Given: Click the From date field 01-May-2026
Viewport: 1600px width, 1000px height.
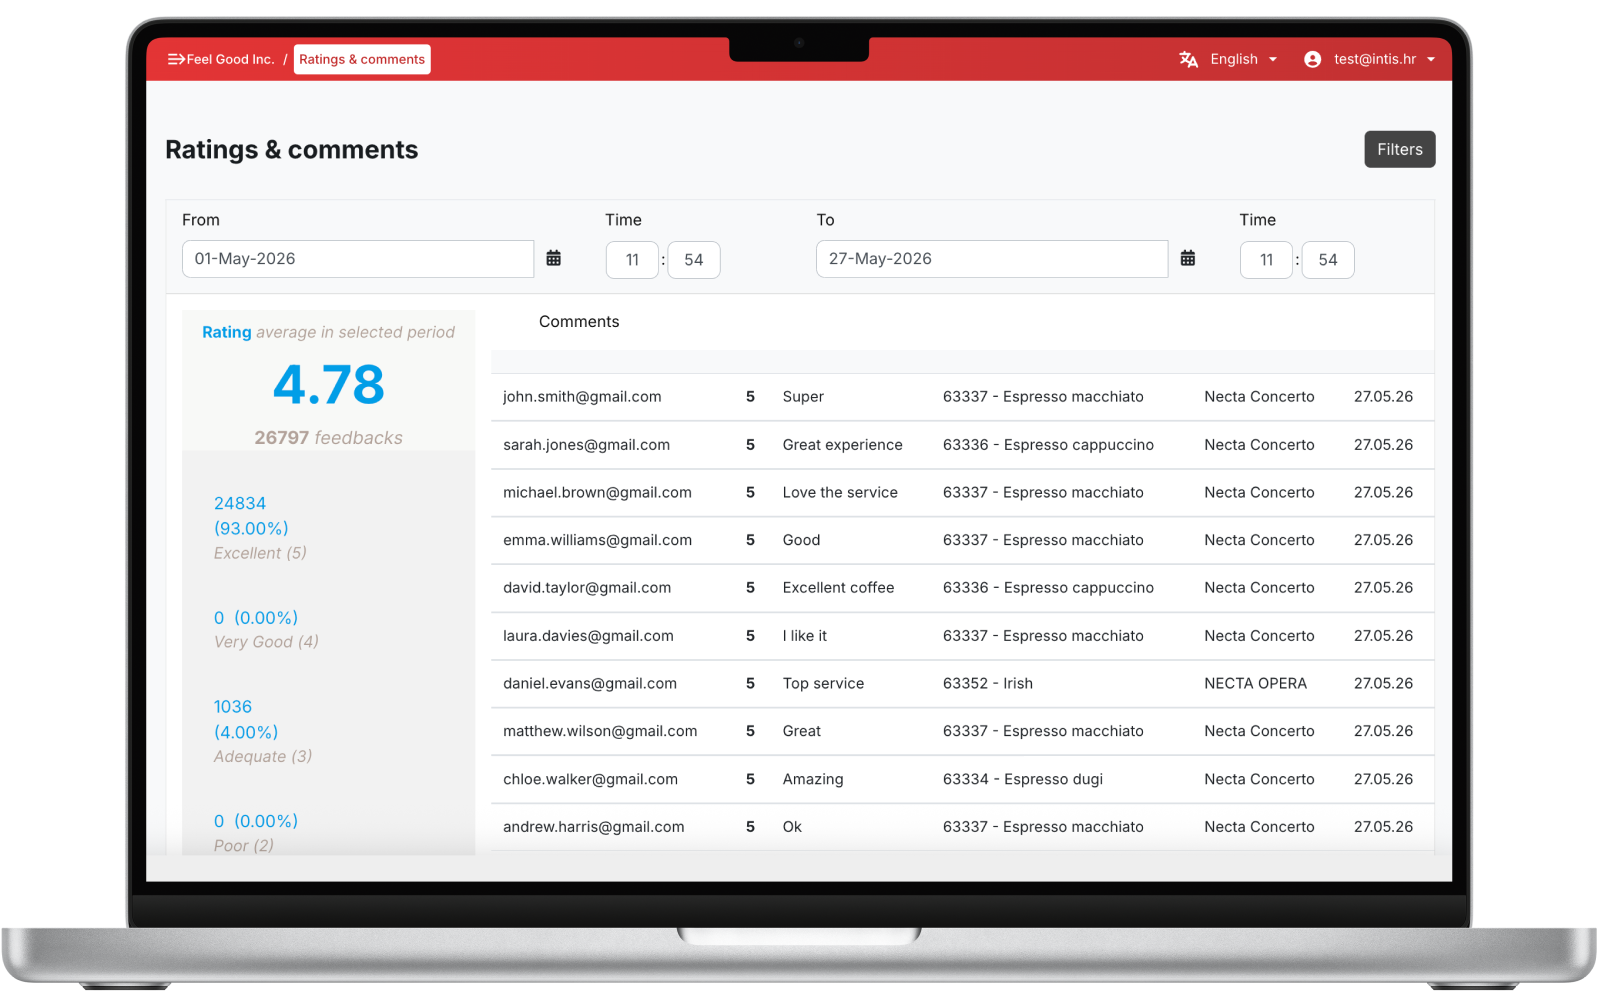Looking at the screenshot, I should pyautogui.click(x=358, y=259).
